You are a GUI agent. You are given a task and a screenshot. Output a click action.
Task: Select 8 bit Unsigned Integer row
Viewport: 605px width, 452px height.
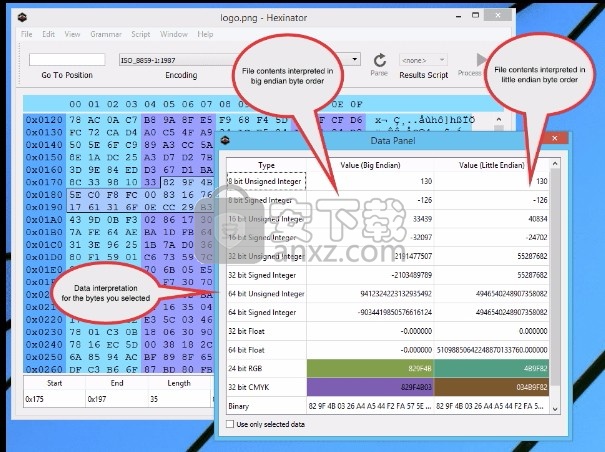387,181
